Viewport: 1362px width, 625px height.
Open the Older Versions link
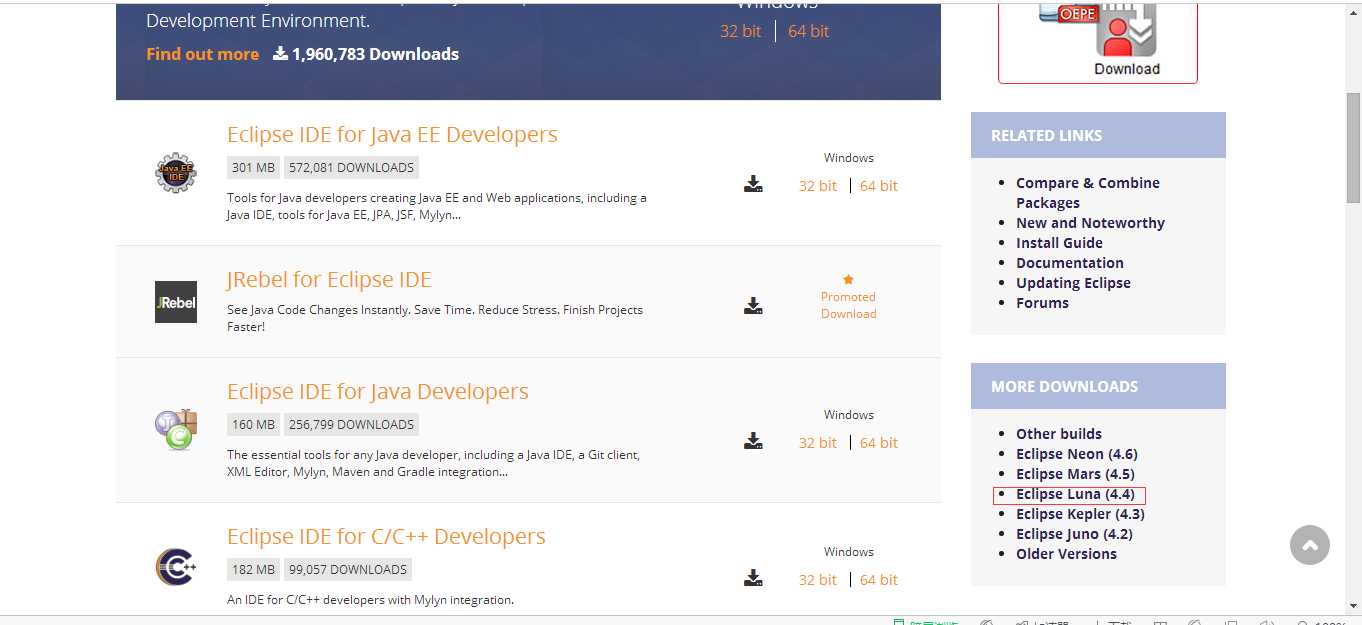point(1066,553)
